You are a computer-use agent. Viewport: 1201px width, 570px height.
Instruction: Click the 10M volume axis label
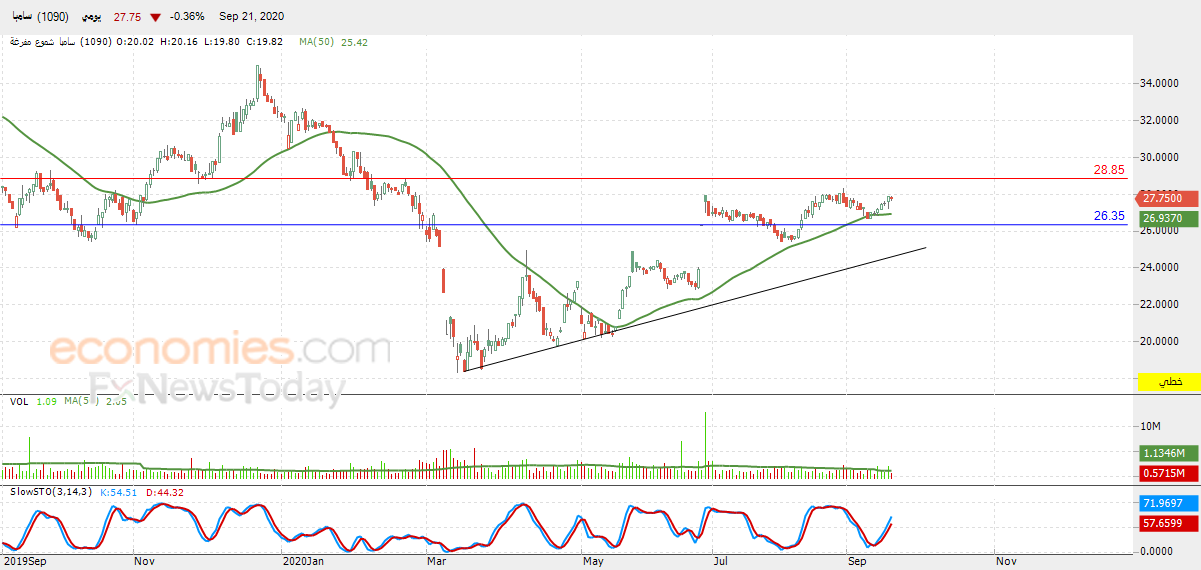pos(1151,426)
